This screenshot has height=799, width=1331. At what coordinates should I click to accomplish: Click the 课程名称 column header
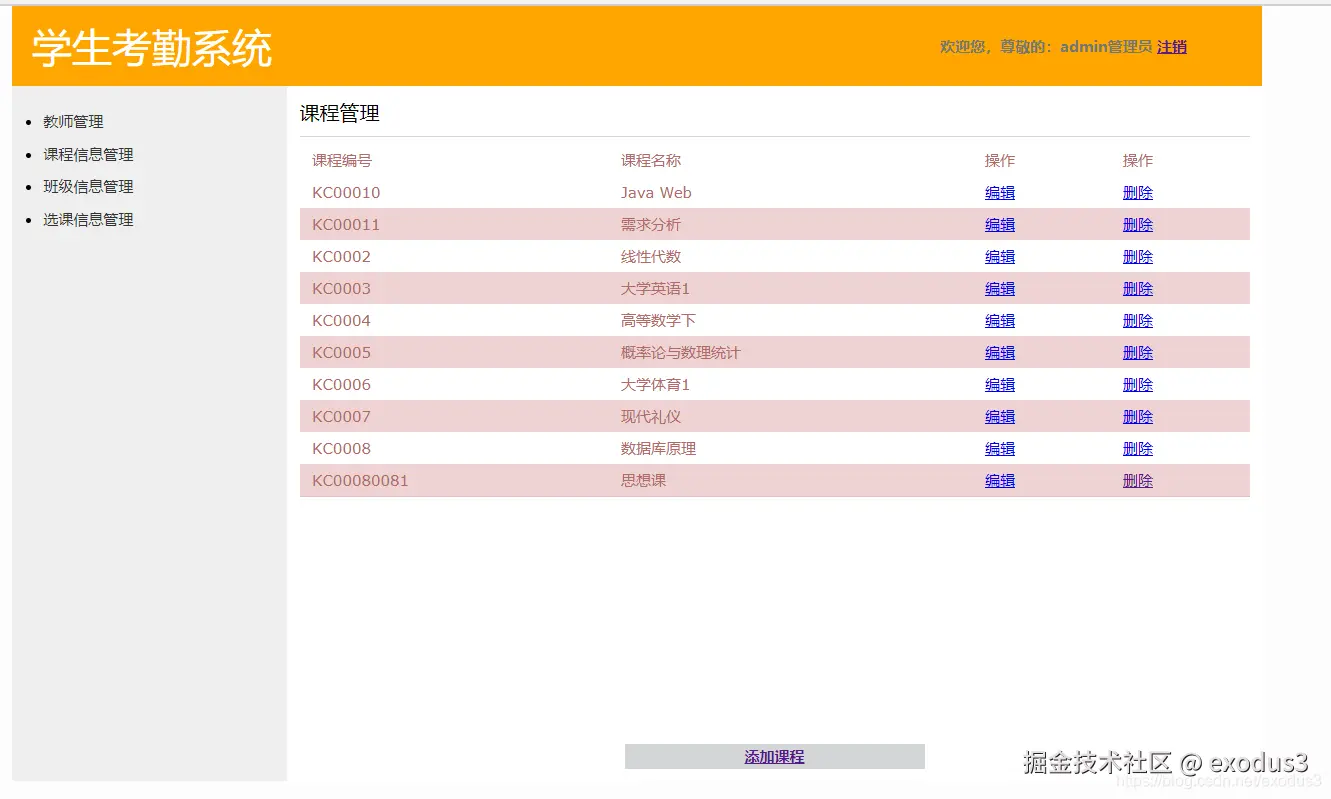pos(651,161)
